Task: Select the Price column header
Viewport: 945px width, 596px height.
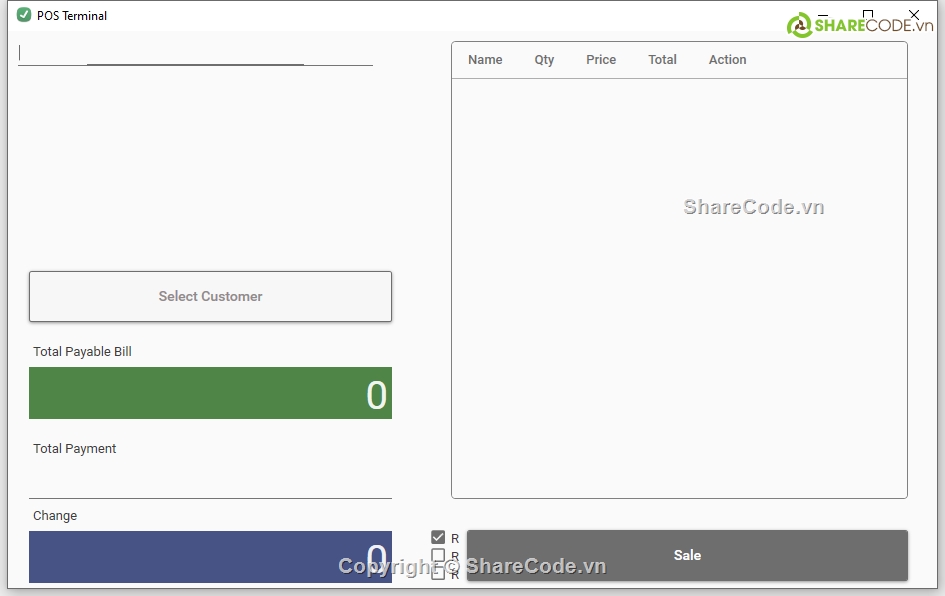Action: click(x=601, y=60)
